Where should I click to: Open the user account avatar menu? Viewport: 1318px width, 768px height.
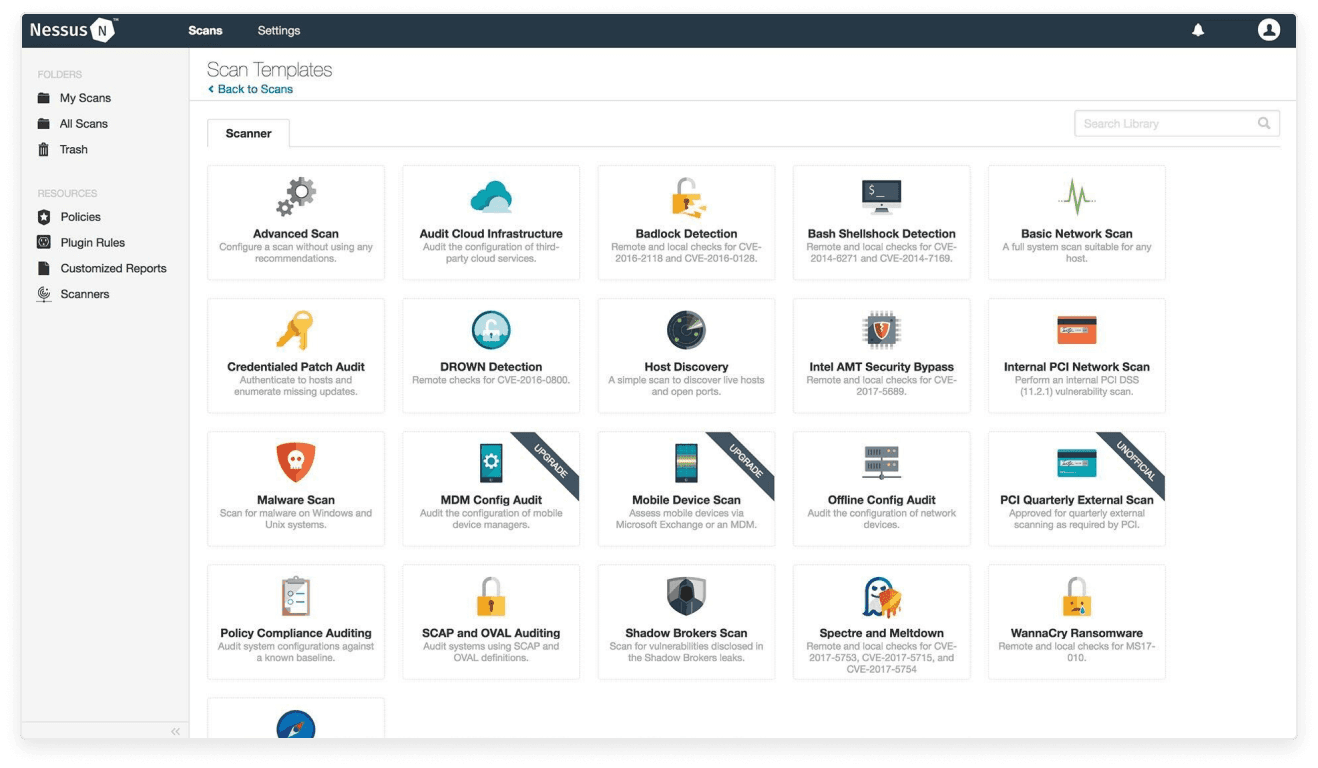pos(1268,30)
